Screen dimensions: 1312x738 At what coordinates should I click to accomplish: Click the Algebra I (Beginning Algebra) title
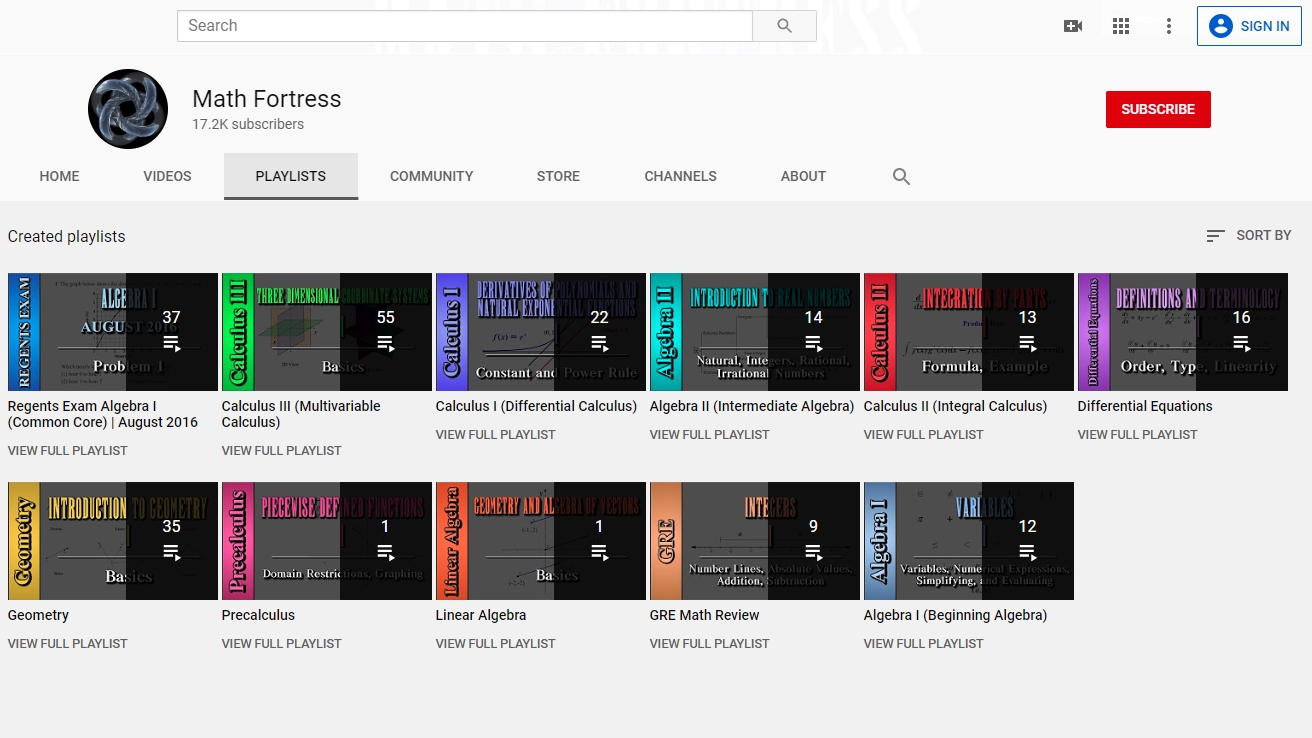point(955,615)
